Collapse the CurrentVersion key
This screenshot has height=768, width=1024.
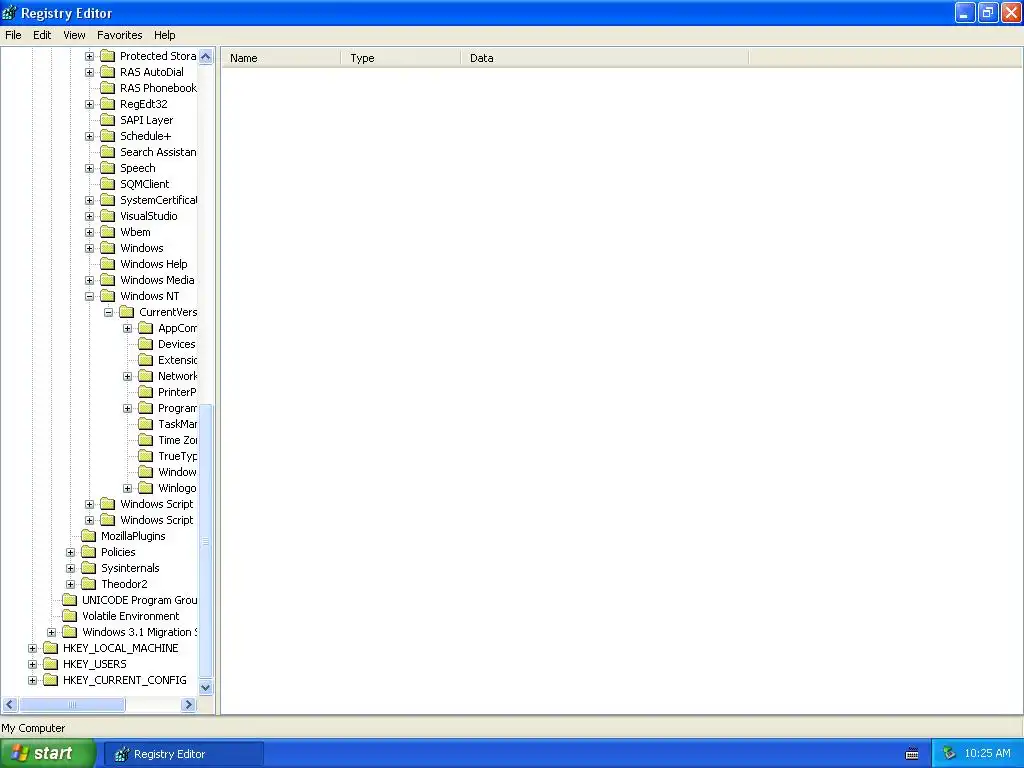(108, 312)
